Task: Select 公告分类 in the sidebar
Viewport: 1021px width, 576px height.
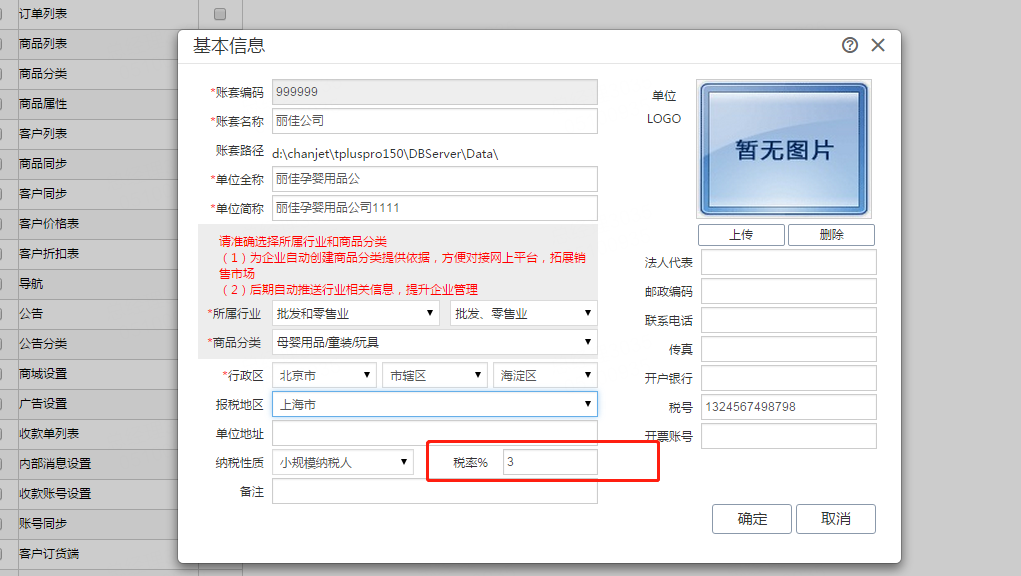Action: (43, 343)
